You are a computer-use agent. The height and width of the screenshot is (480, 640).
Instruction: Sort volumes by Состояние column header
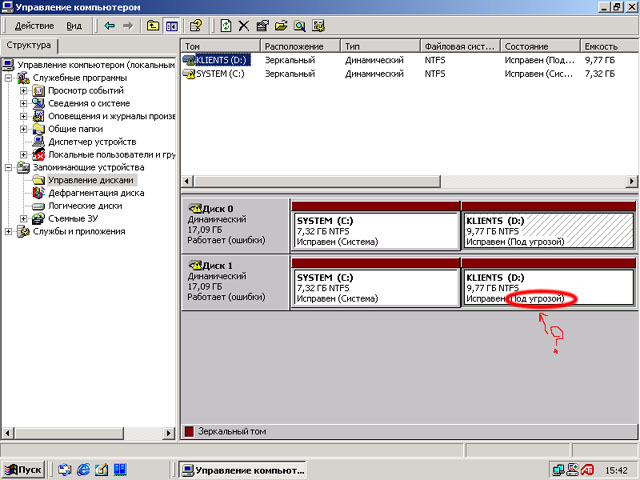(537, 46)
